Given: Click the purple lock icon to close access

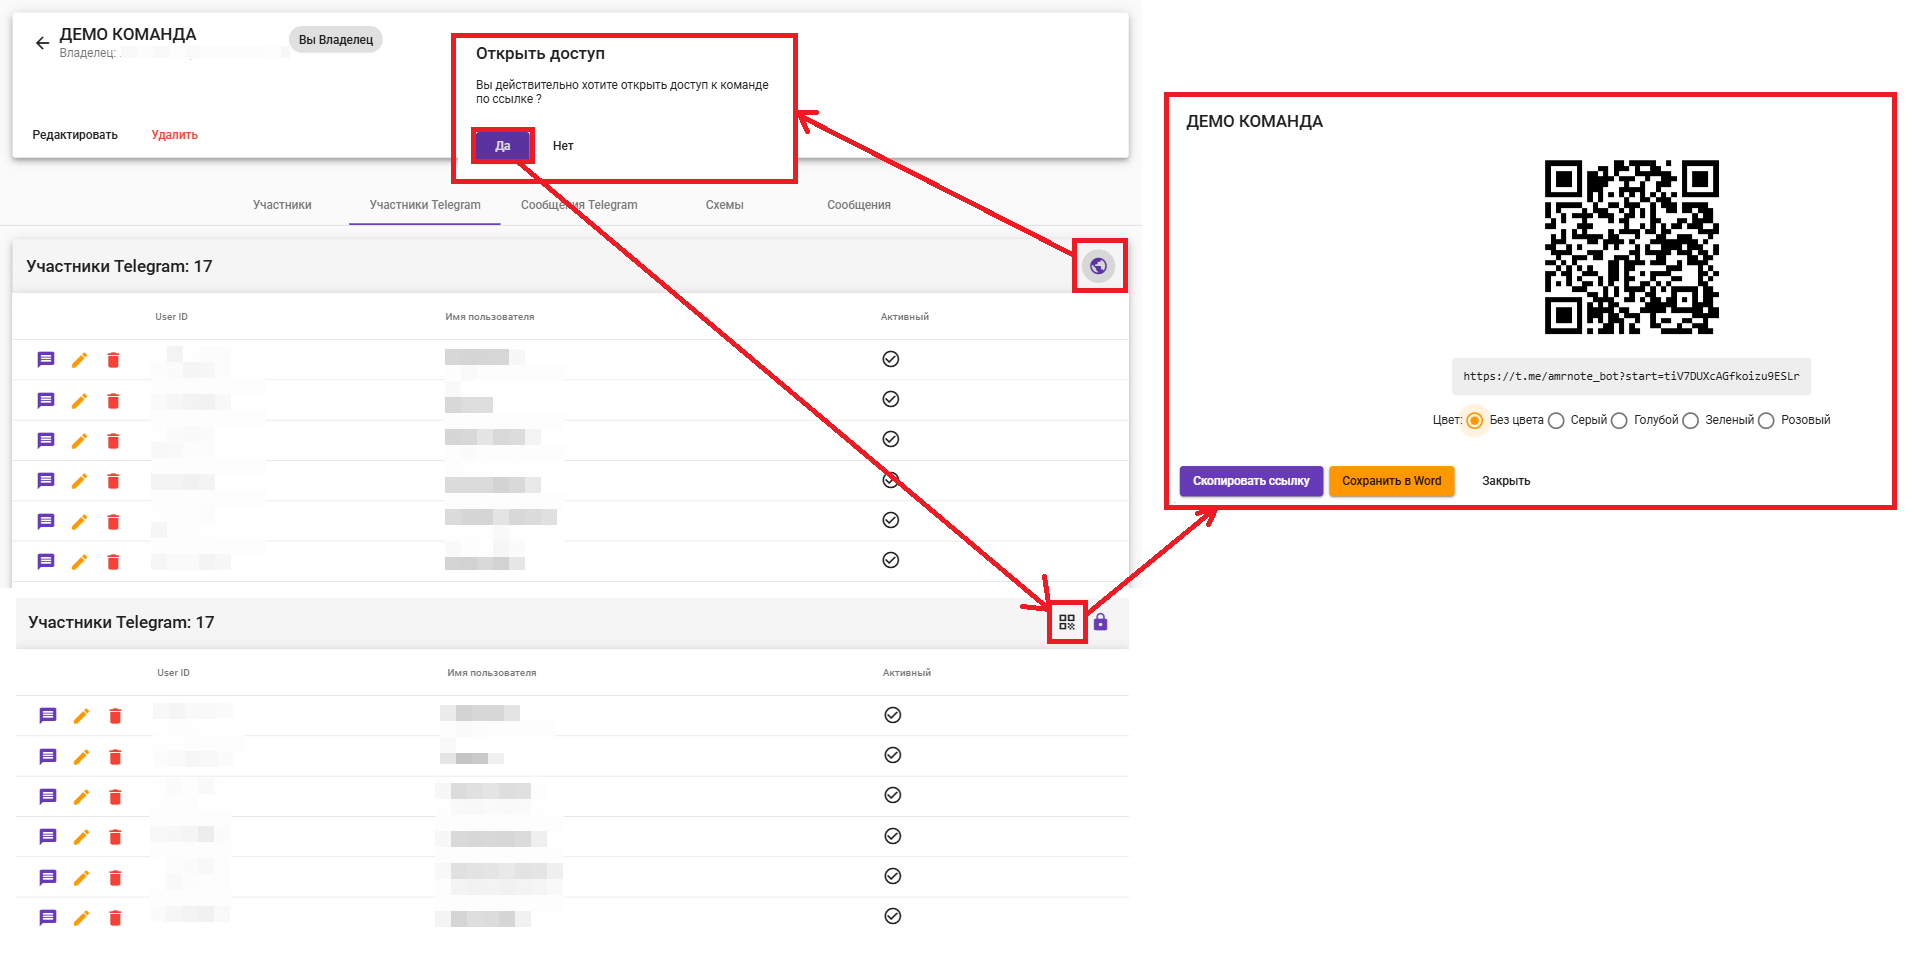Looking at the screenshot, I should (x=1100, y=622).
